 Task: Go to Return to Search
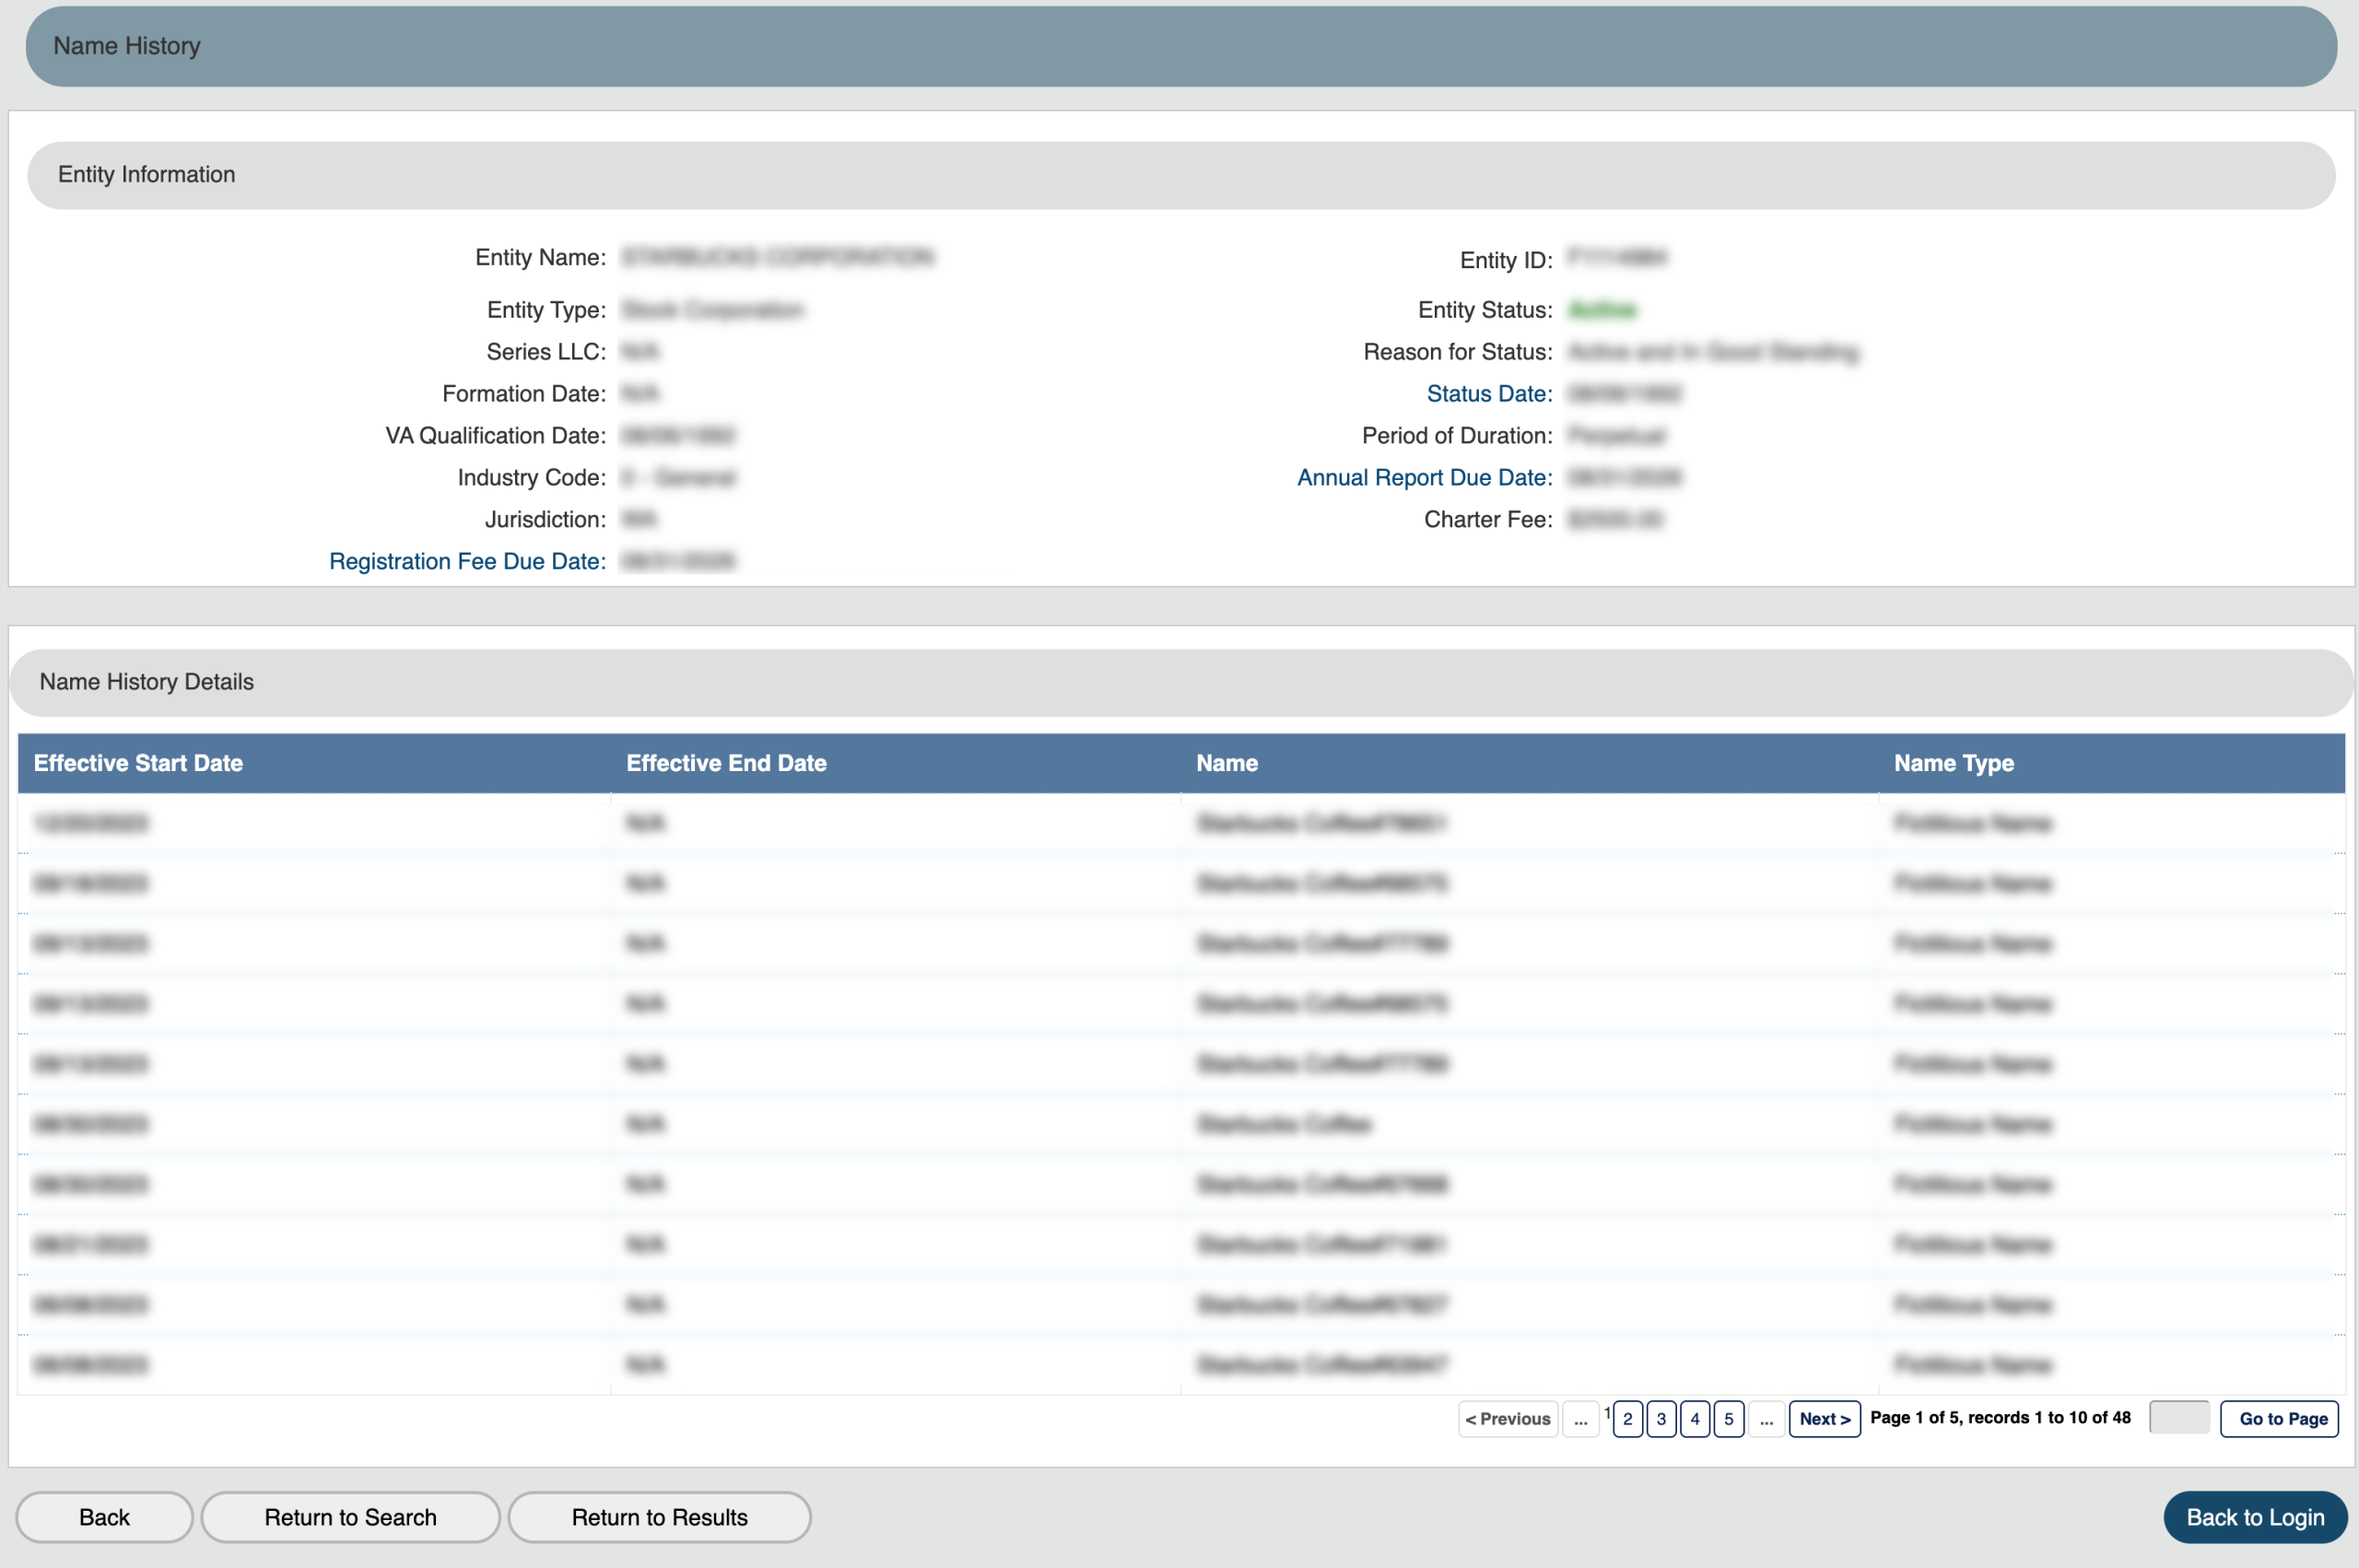click(350, 1517)
